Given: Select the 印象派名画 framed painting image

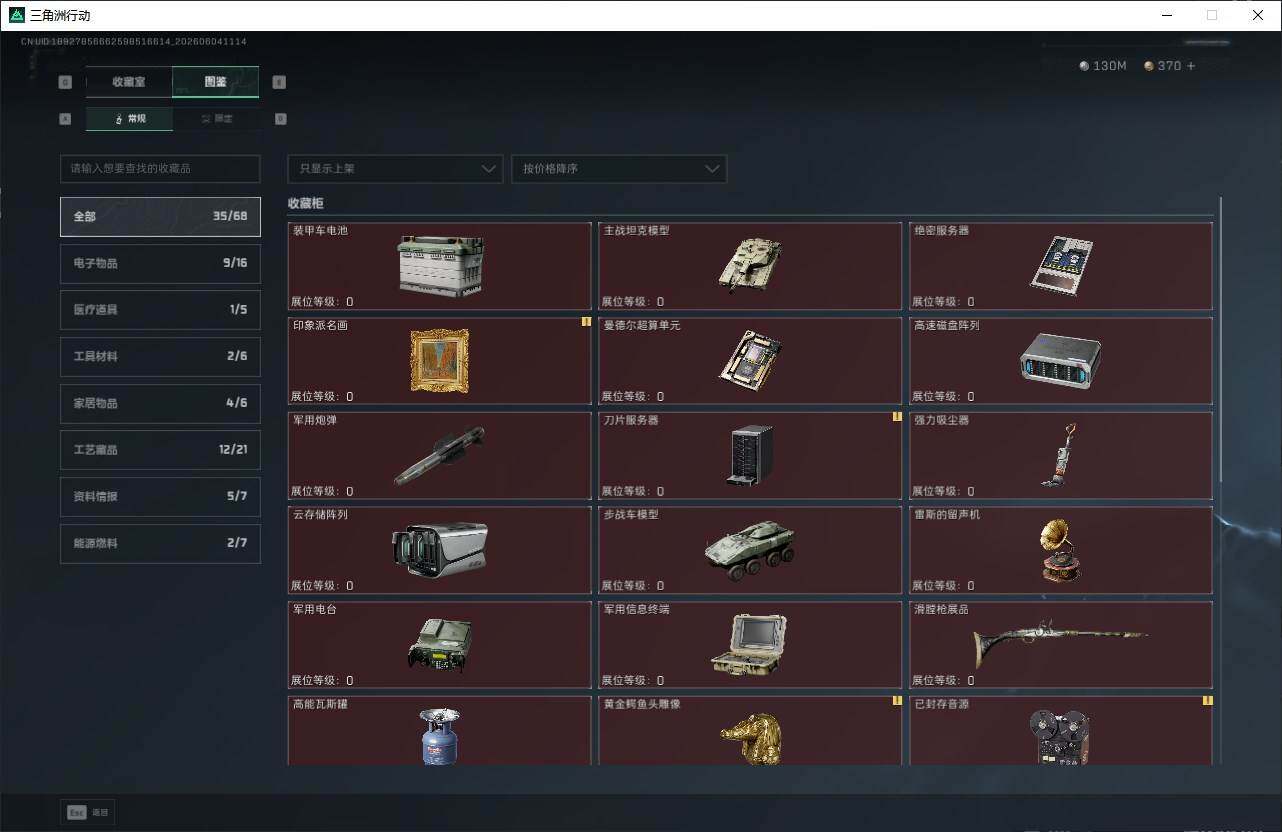Looking at the screenshot, I should 440,360.
